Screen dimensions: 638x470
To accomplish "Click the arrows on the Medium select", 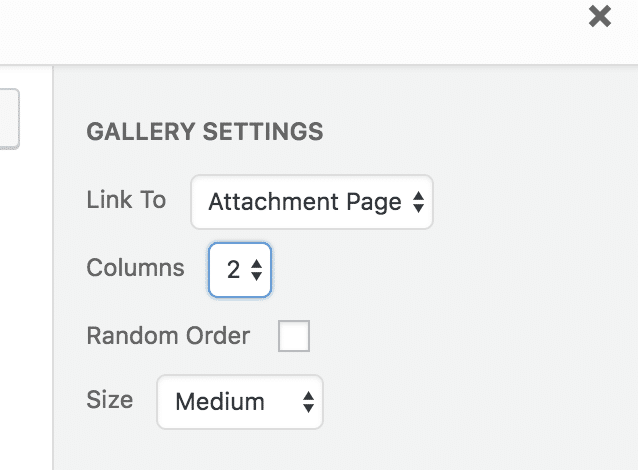I will pos(308,402).
